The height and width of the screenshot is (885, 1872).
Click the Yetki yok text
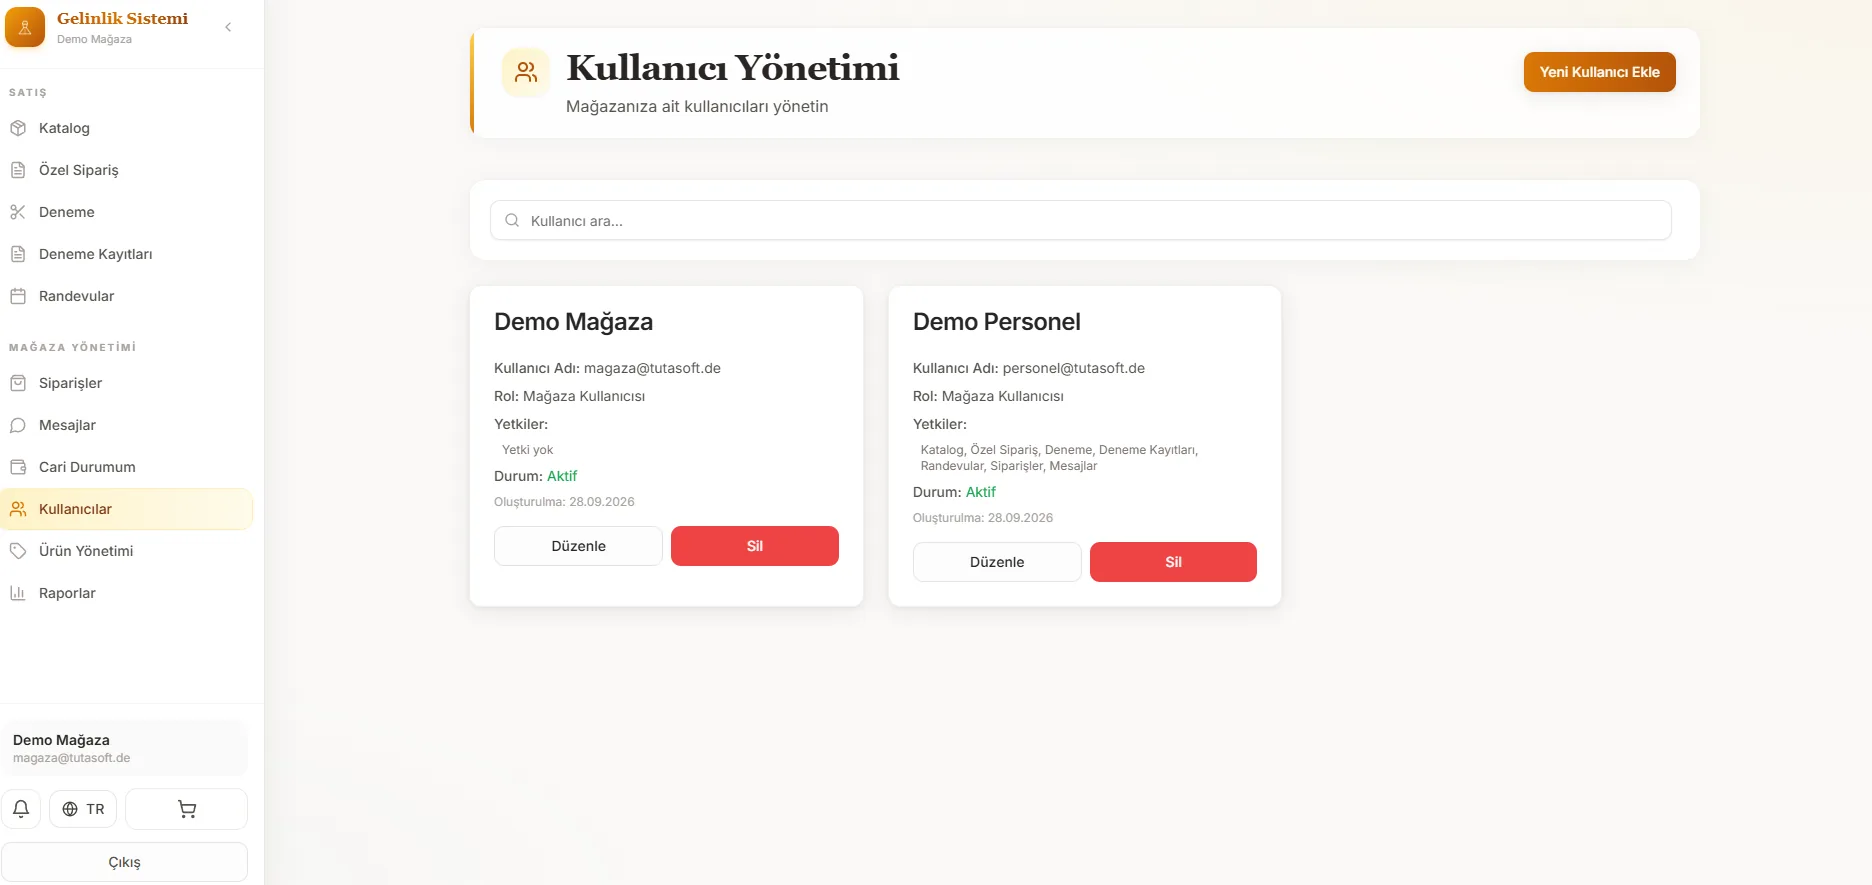coord(527,450)
